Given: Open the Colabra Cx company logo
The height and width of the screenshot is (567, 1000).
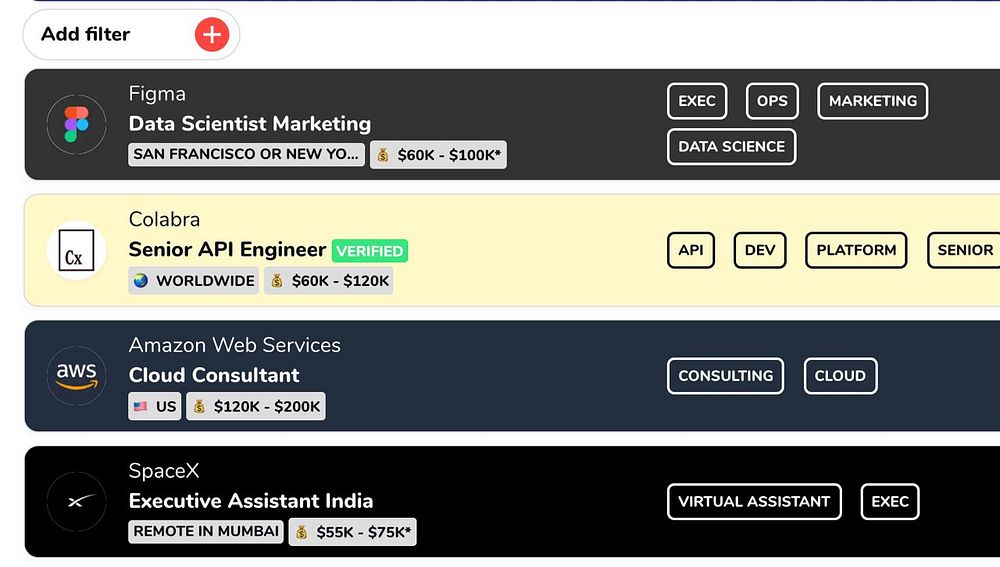Looking at the screenshot, I should click(77, 251).
